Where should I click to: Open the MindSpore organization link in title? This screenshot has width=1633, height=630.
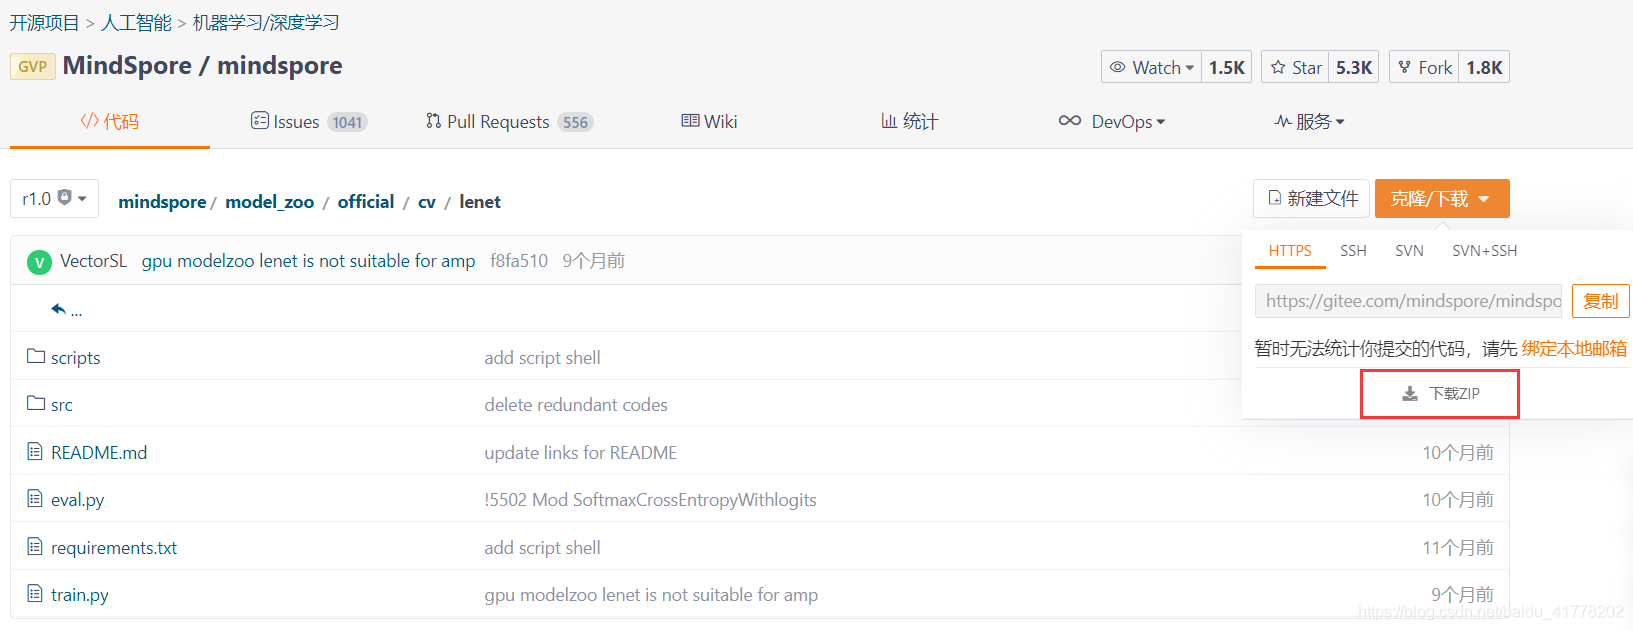pyautogui.click(x=127, y=66)
